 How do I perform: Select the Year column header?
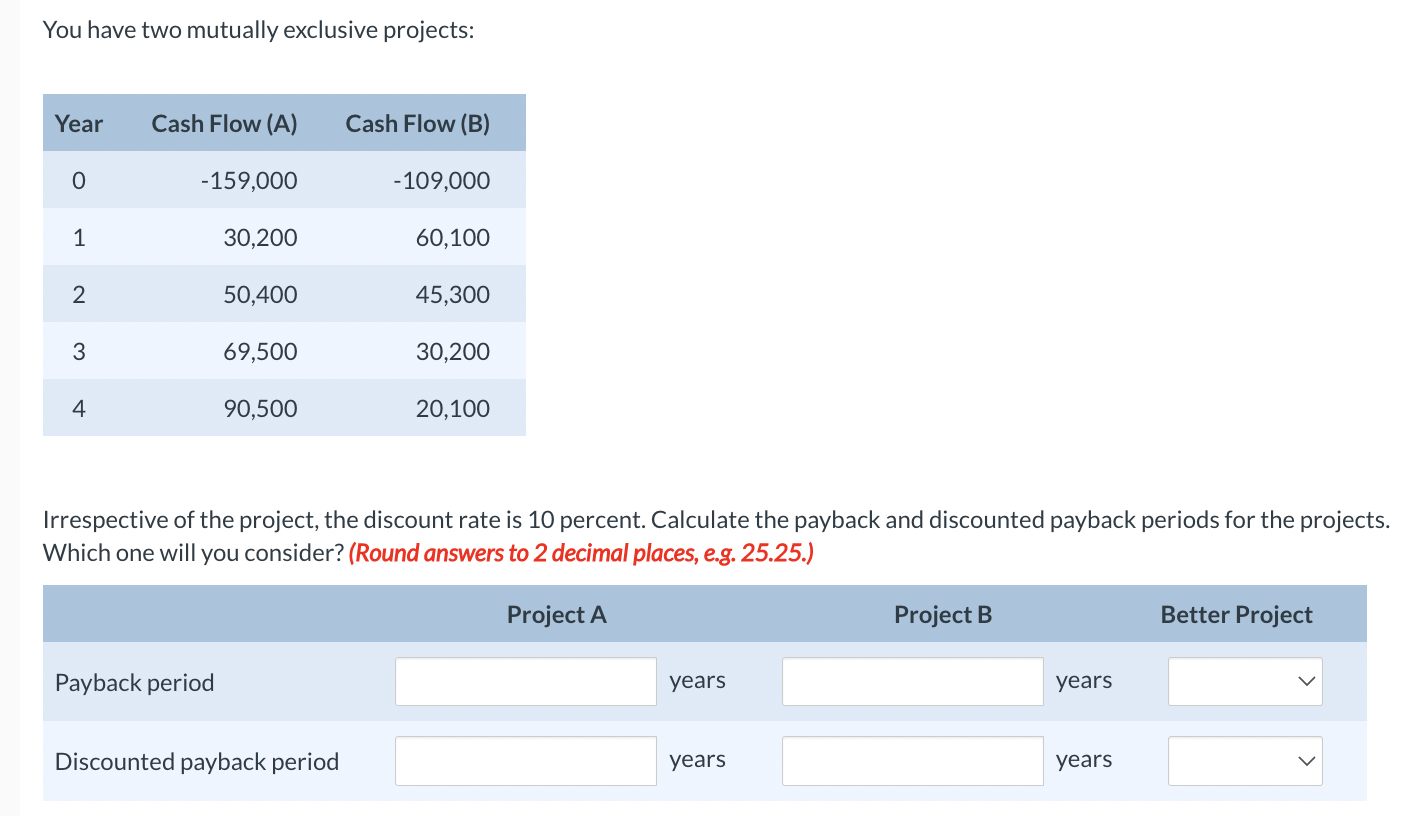tap(78, 123)
